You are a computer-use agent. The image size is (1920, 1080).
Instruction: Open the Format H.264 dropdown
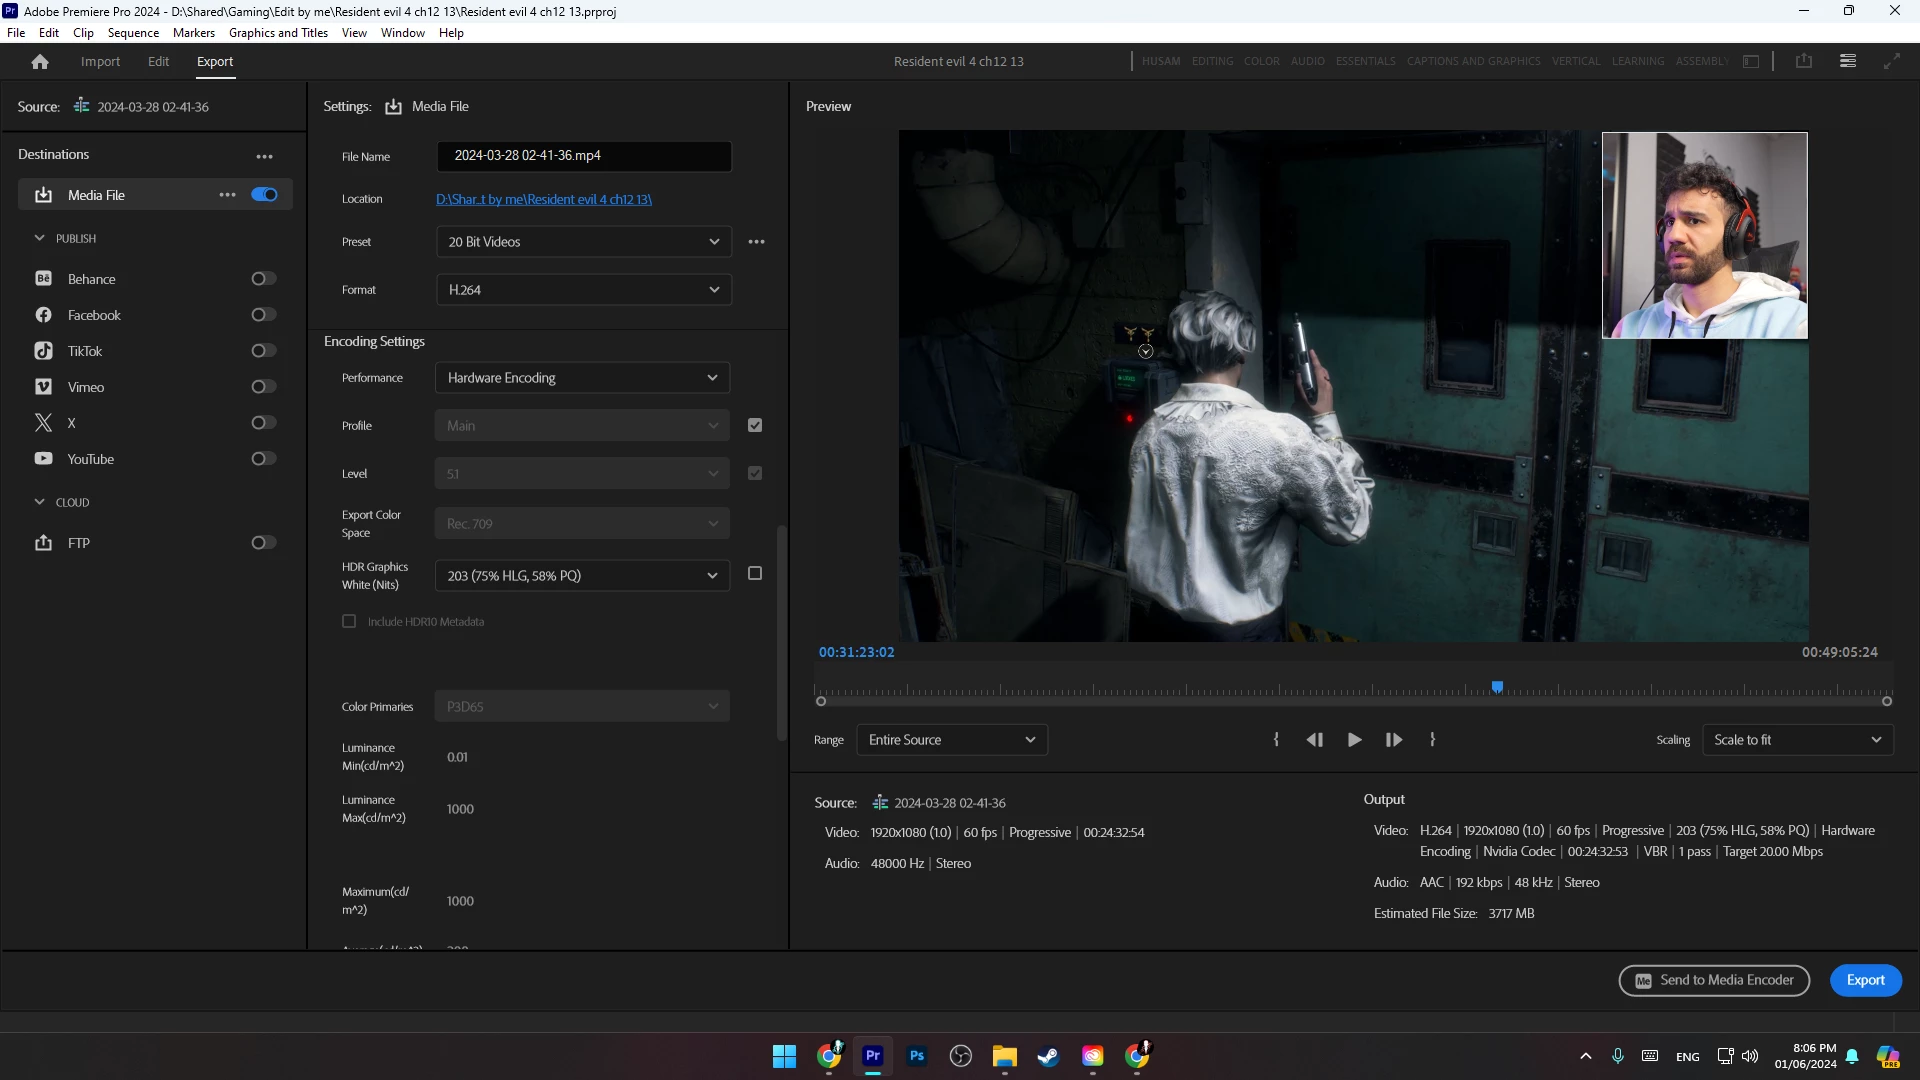click(x=583, y=290)
